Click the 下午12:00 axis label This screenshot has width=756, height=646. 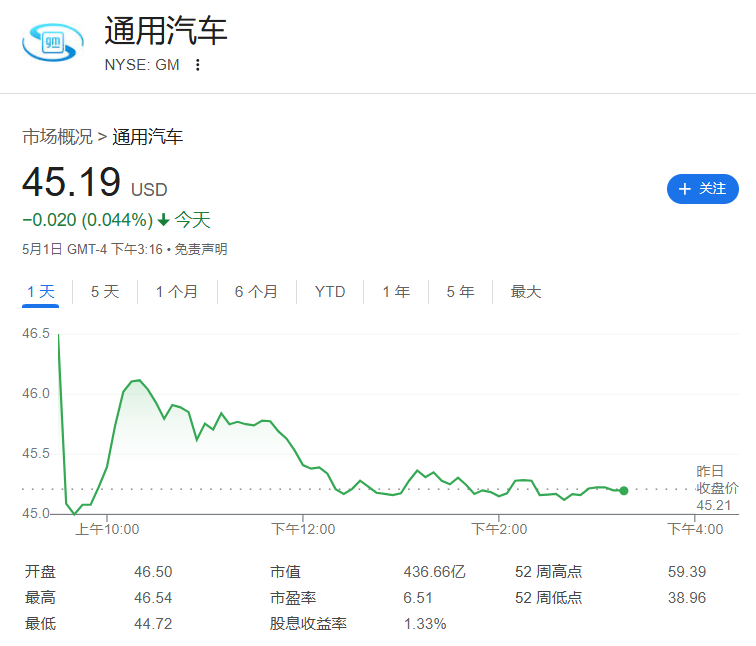(303, 529)
